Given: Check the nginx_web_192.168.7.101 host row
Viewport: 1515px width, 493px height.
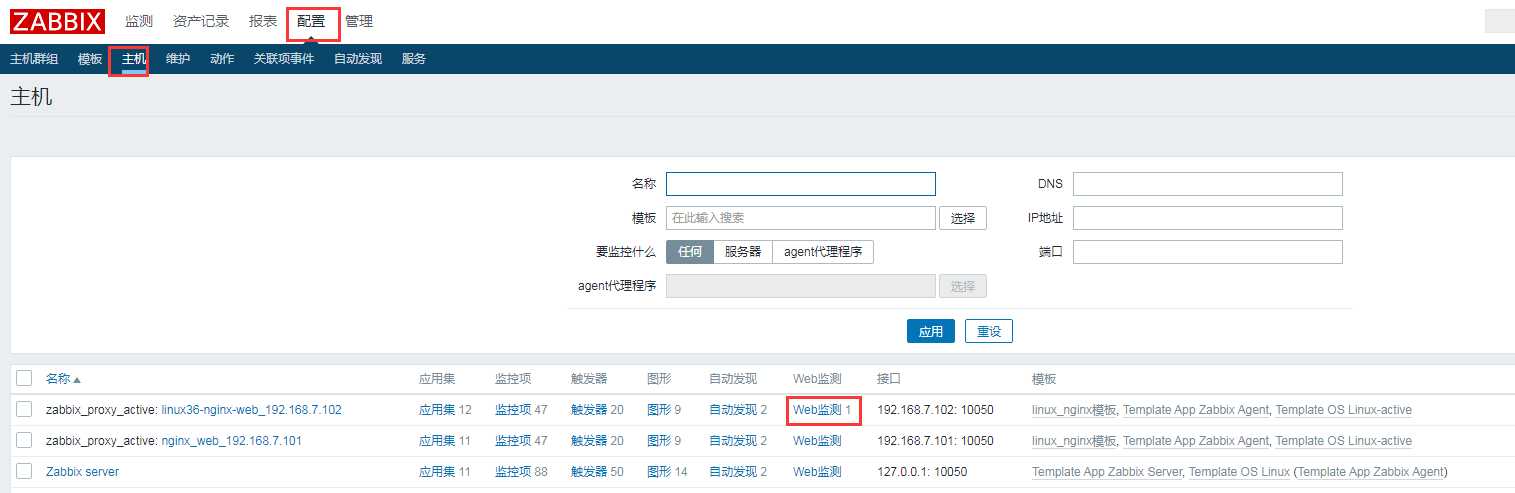Looking at the screenshot, I should [x=25, y=441].
